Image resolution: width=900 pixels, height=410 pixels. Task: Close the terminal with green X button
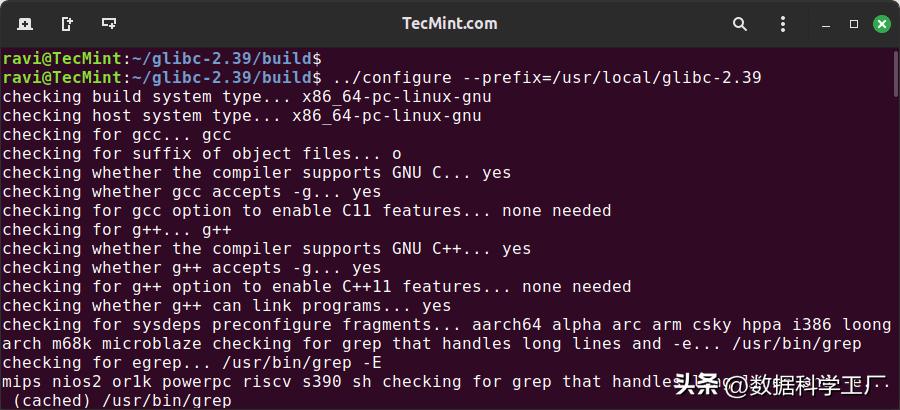[x=882, y=24]
